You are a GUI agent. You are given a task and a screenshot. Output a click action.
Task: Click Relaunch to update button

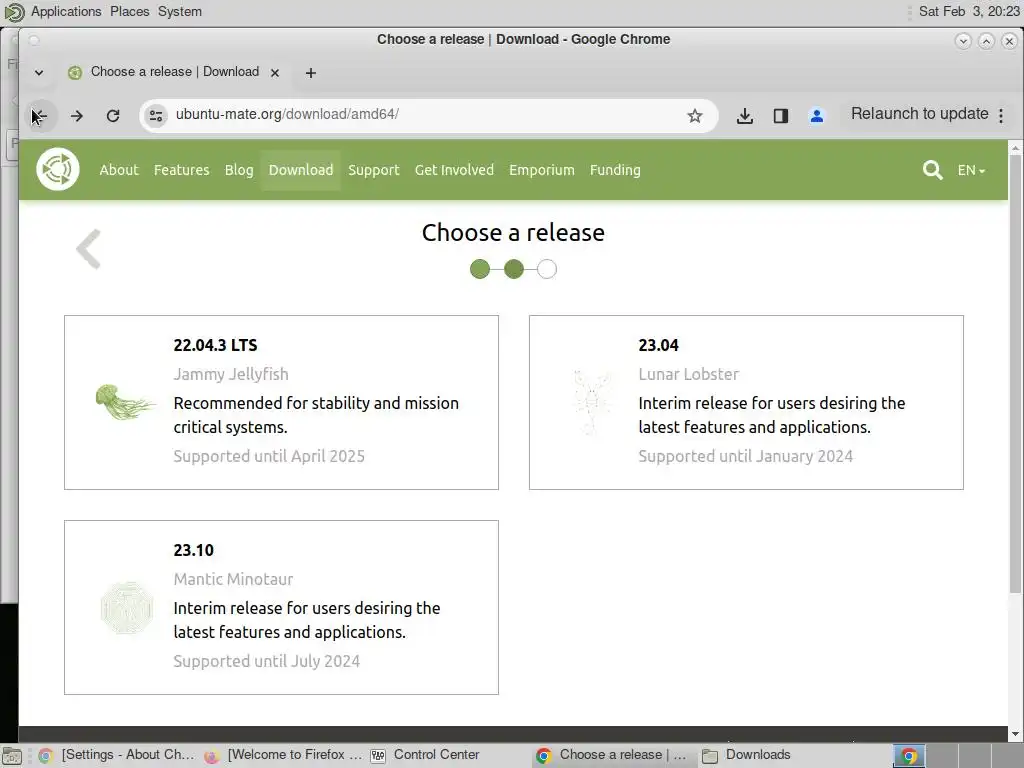pos(920,114)
